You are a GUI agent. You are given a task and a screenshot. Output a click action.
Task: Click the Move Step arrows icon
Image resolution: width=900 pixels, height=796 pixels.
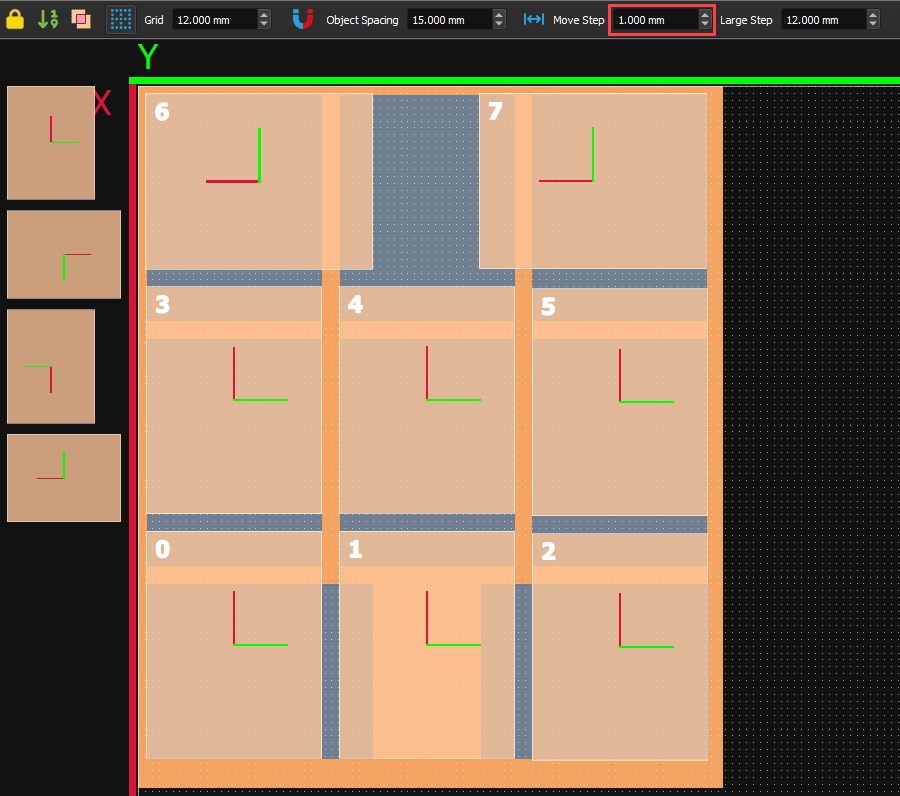tap(534, 19)
